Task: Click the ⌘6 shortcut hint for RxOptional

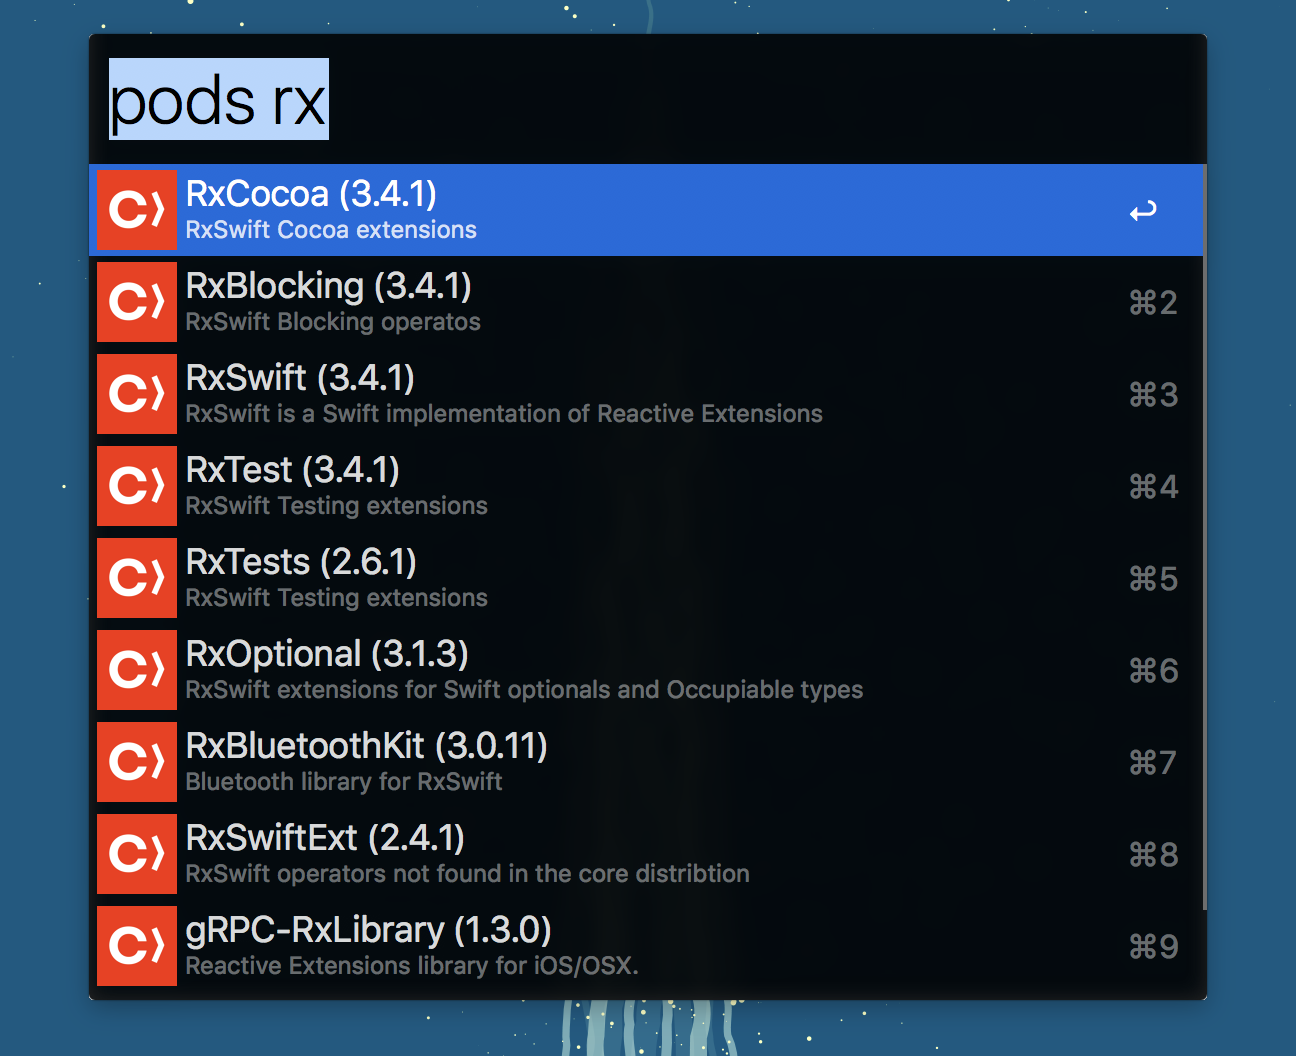Action: coord(1153,671)
